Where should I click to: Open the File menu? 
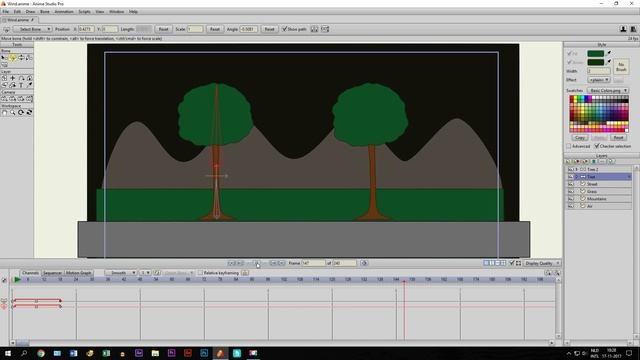(x=6, y=12)
